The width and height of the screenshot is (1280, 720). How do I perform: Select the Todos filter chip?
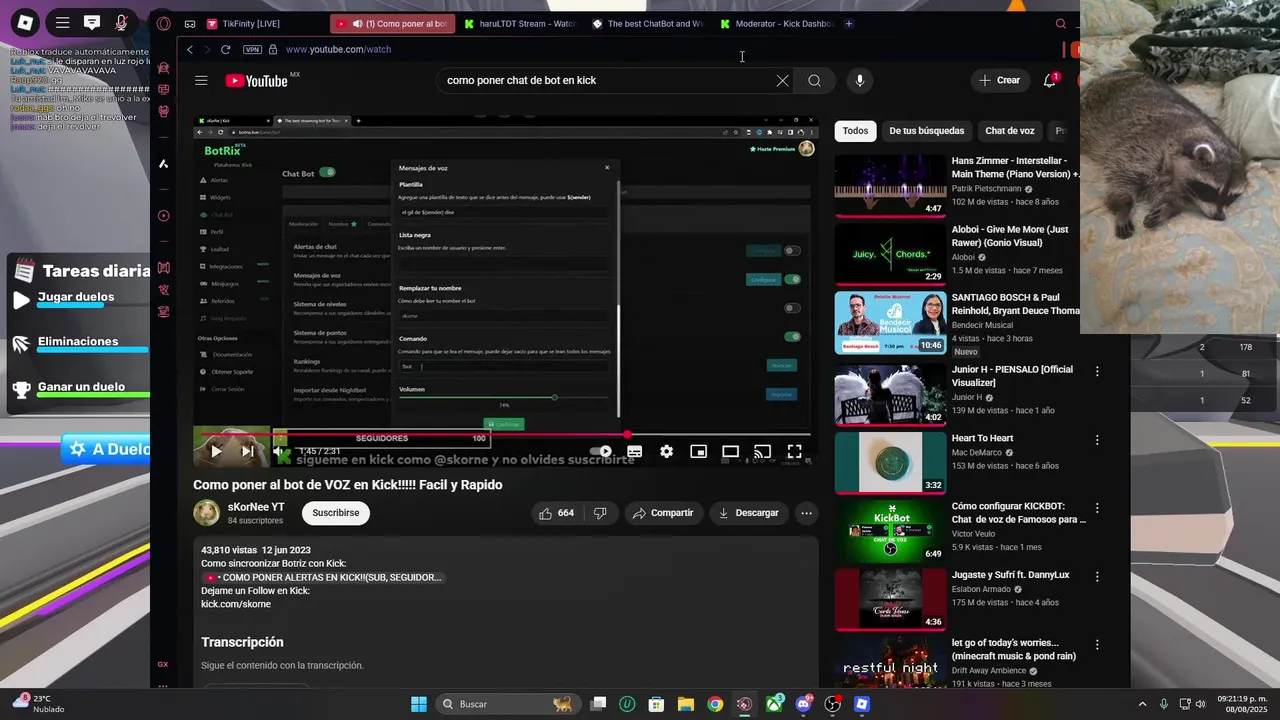point(855,131)
